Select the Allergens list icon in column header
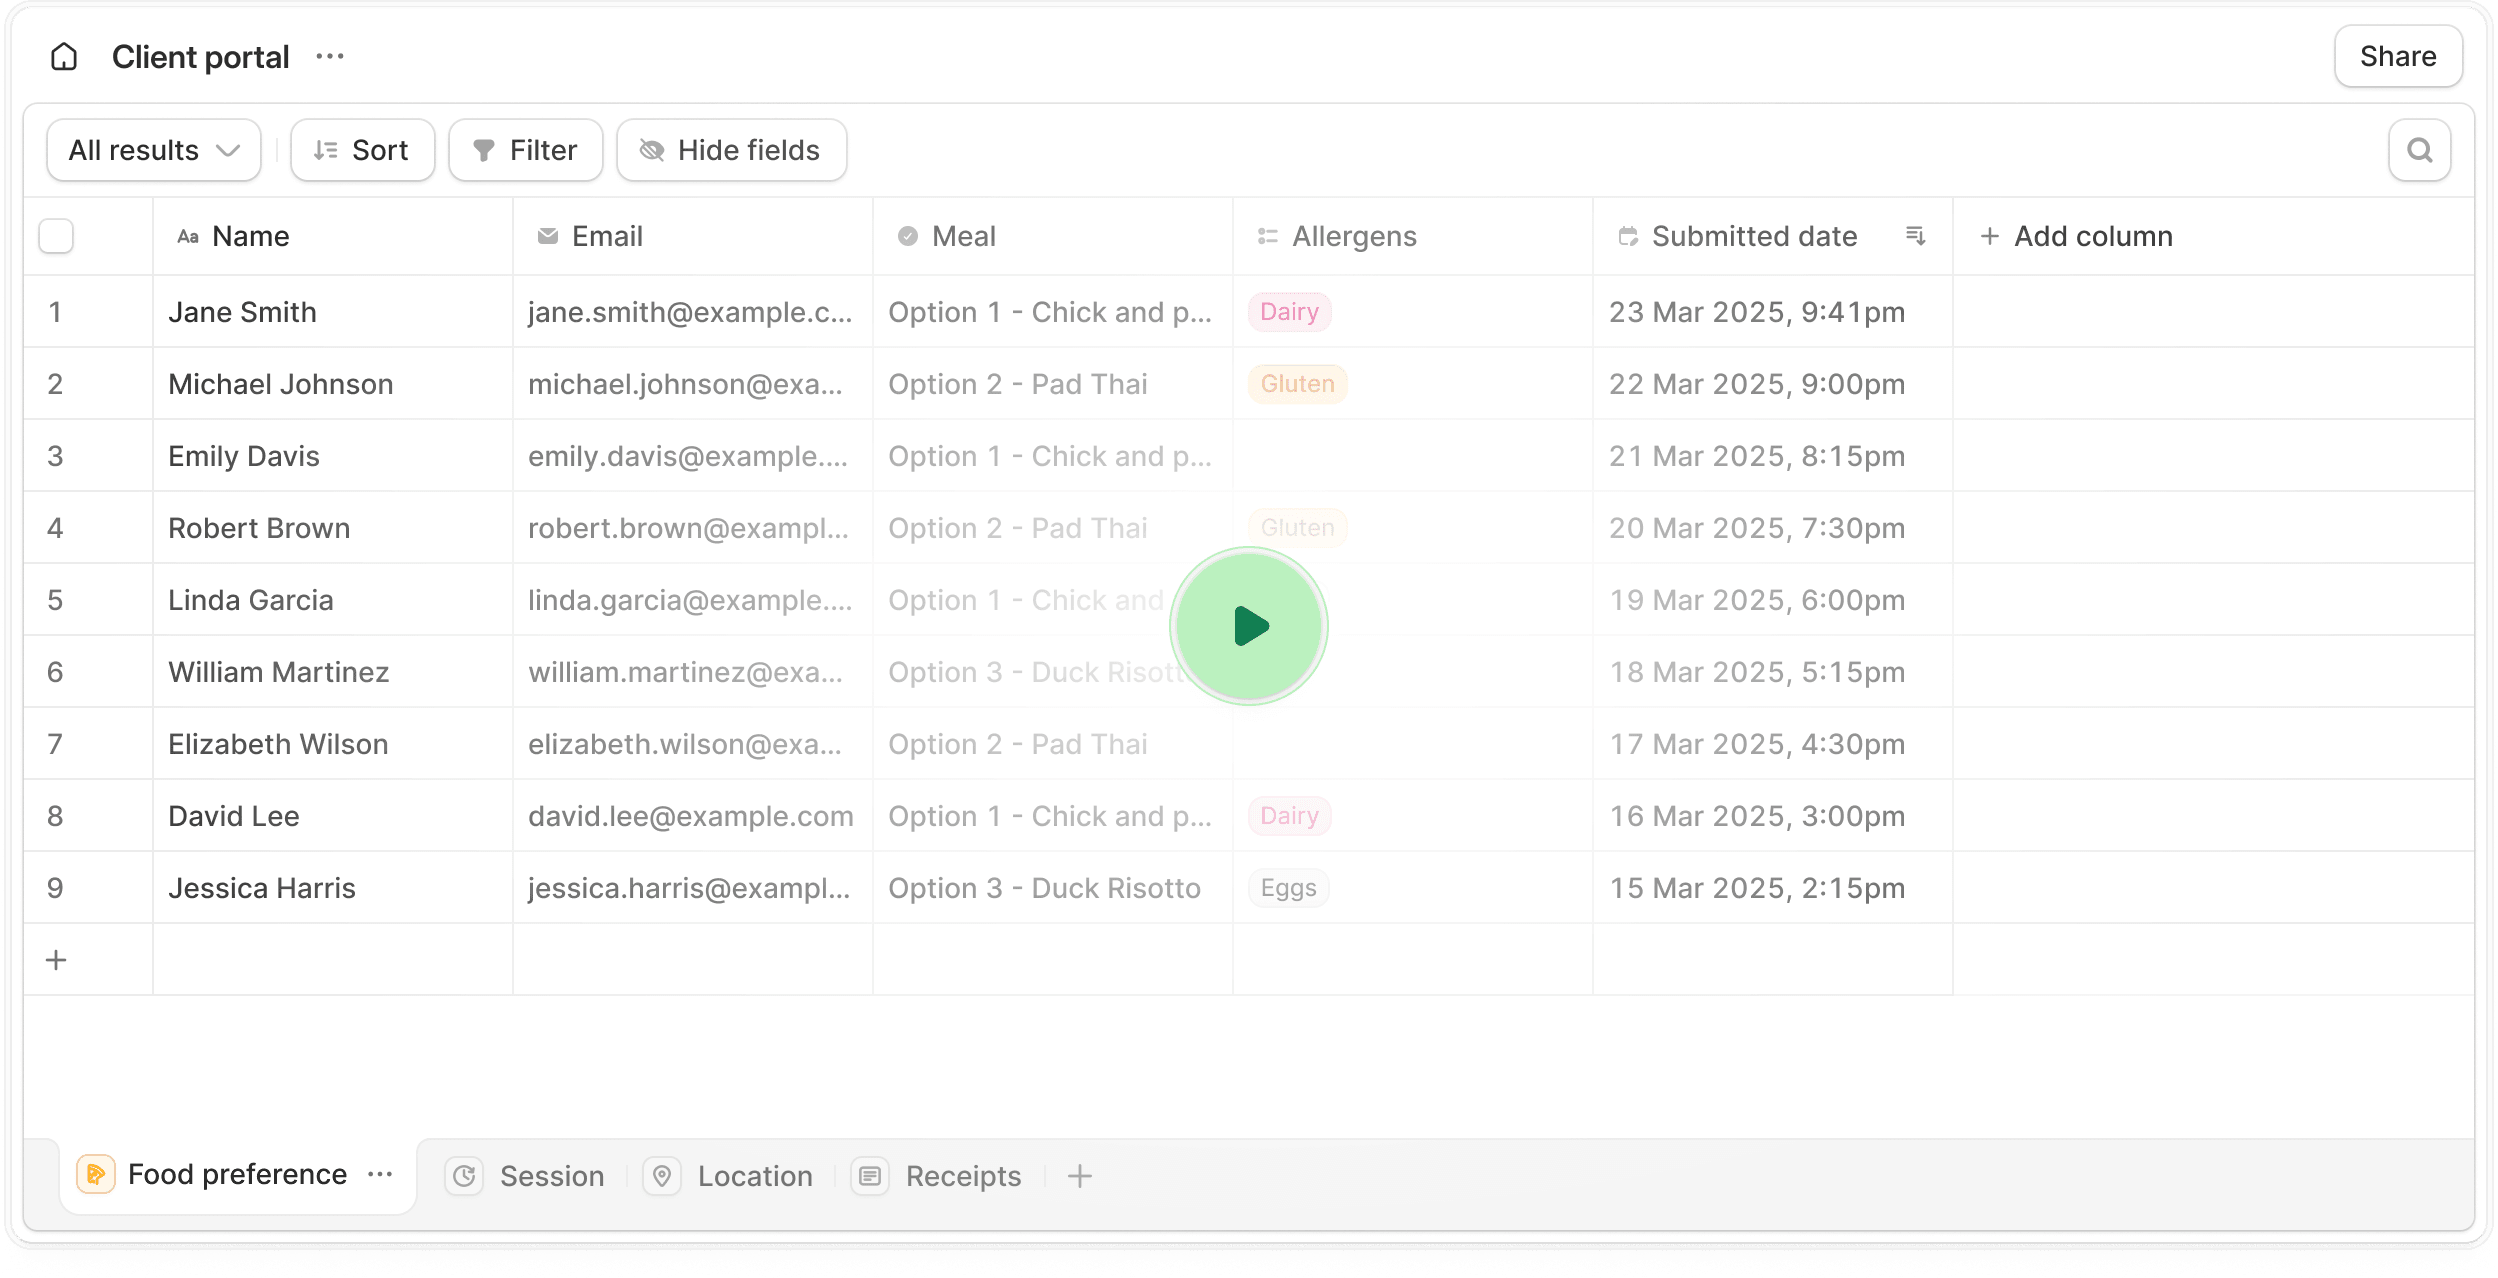Image resolution: width=2498 pixels, height=1278 pixels. coord(1268,236)
